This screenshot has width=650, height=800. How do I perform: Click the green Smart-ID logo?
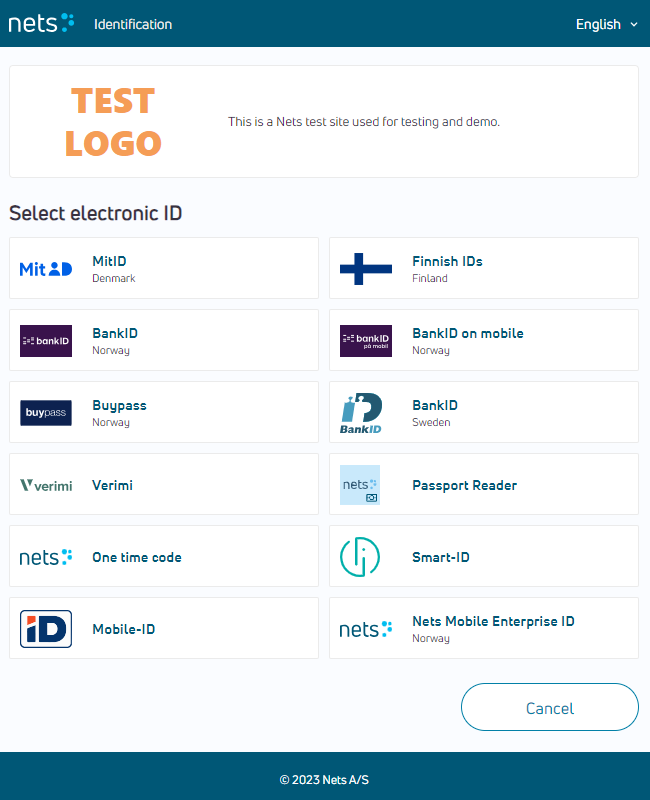tap(360, 557)
